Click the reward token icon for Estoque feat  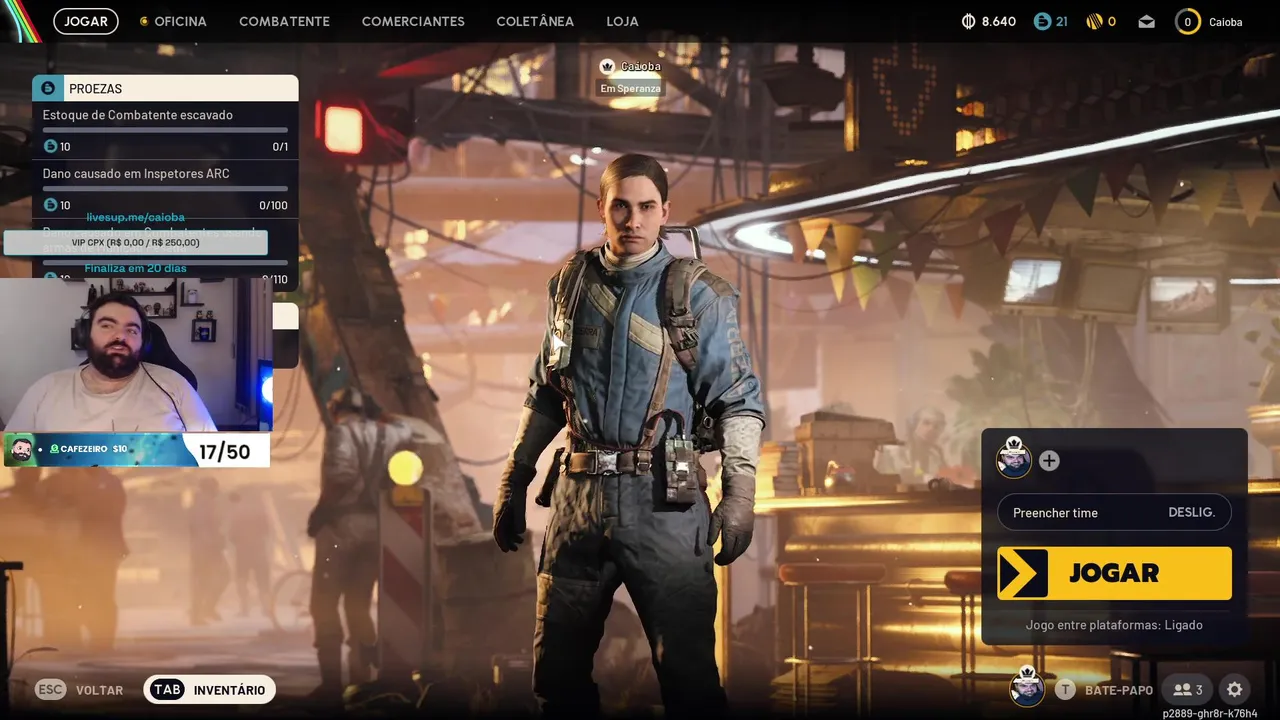(50, 147)
